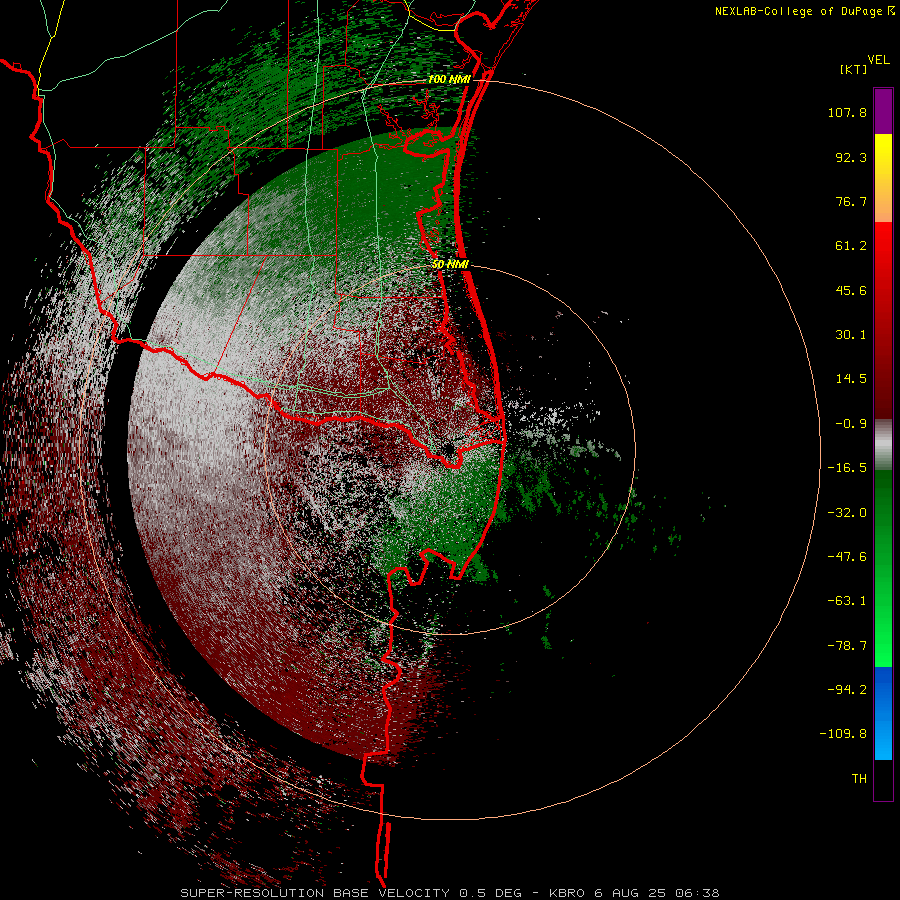
Task: Select the -78.7 velocity scale value
Action: (x=847, y=646)
